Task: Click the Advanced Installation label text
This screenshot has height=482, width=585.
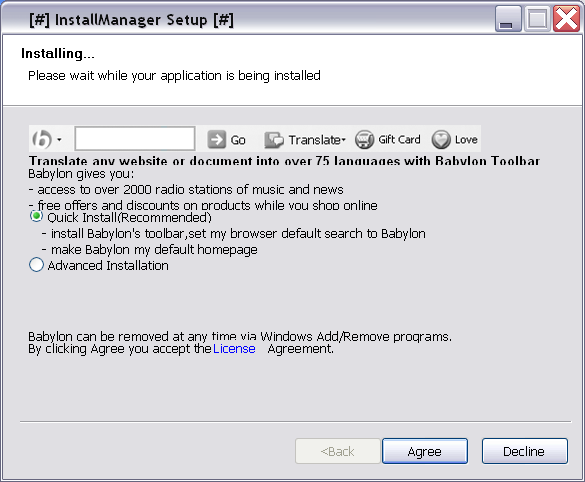Action: 108,266
